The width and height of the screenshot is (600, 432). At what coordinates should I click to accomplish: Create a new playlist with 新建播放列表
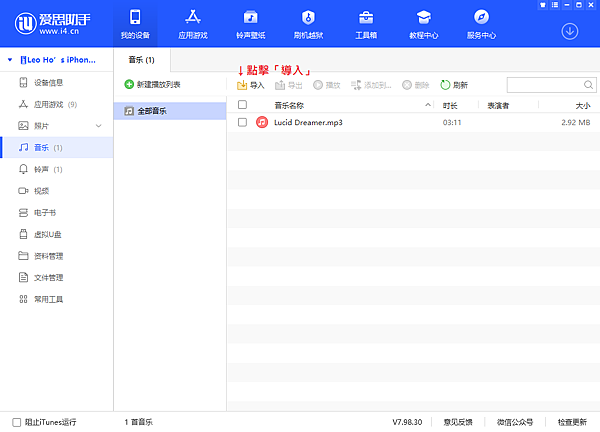coord(152,84)
